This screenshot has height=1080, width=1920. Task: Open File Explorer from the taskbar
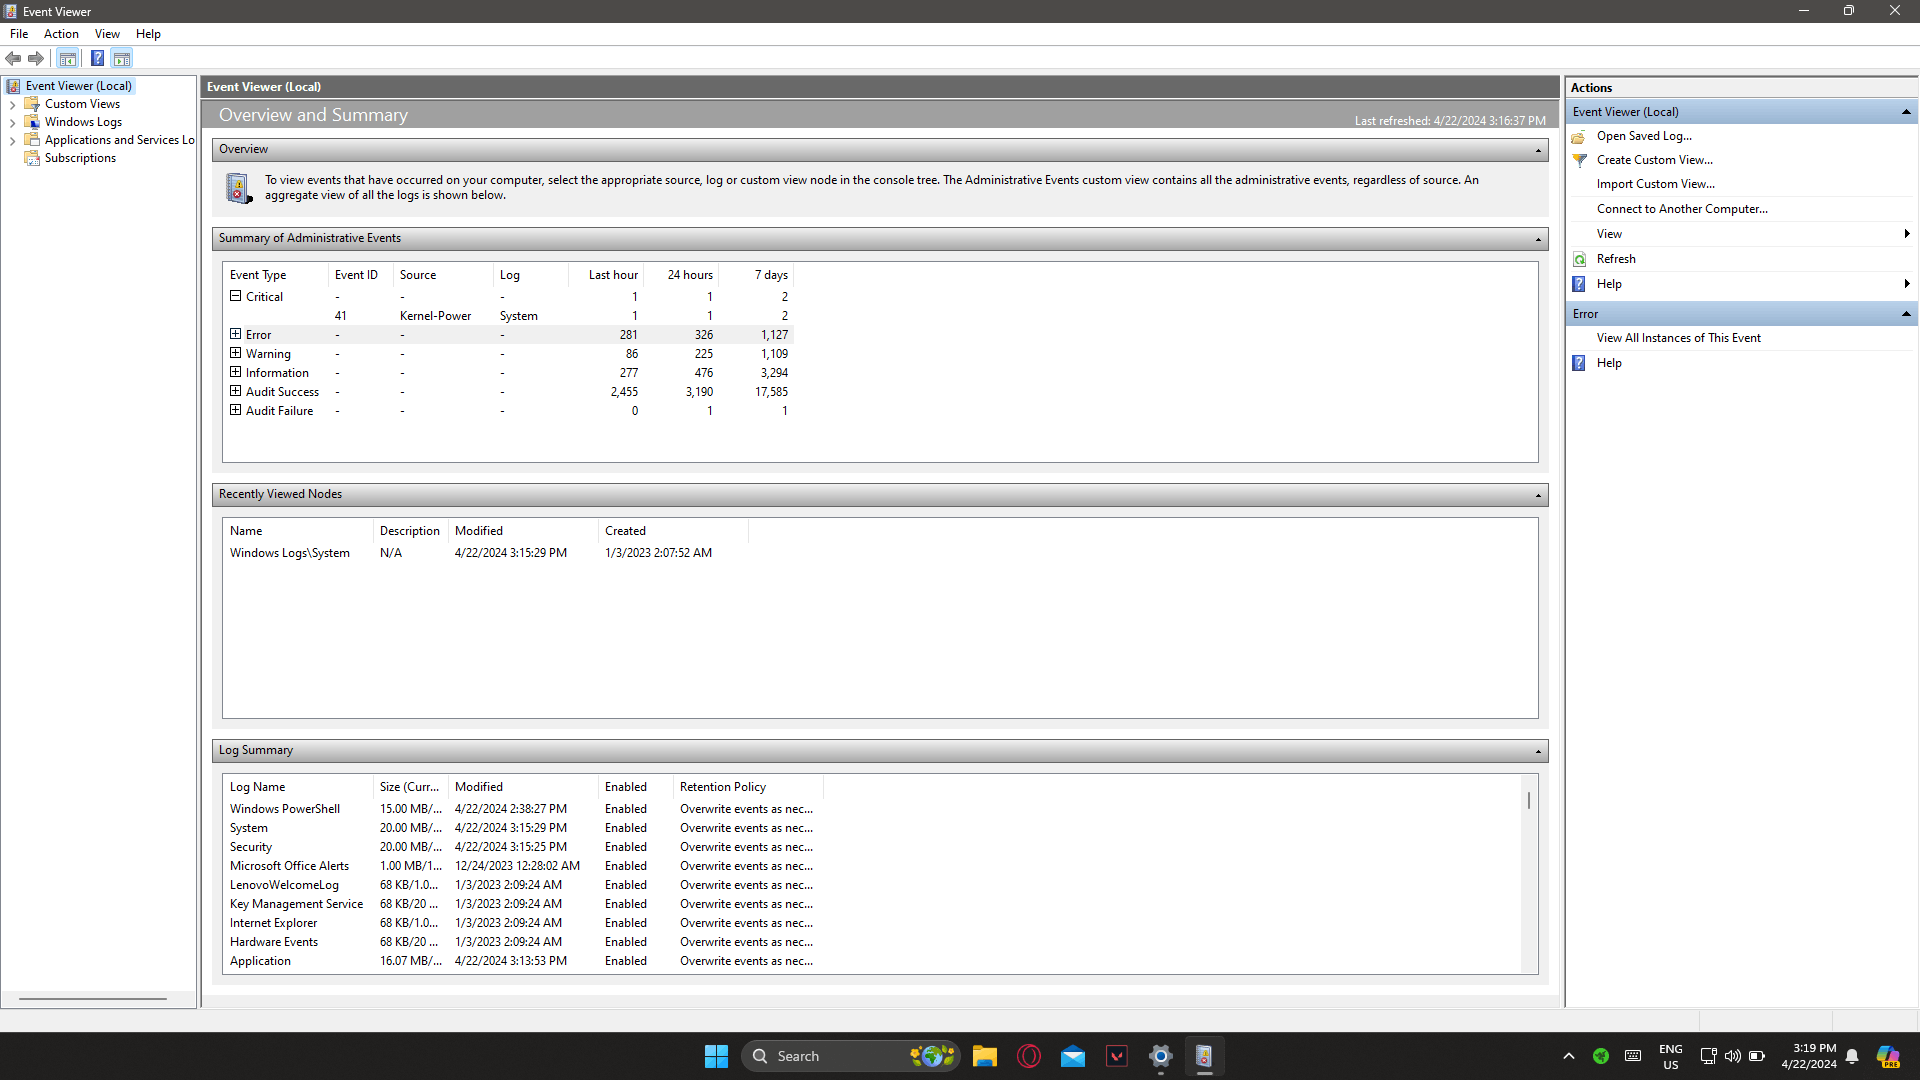[984, 1056]
